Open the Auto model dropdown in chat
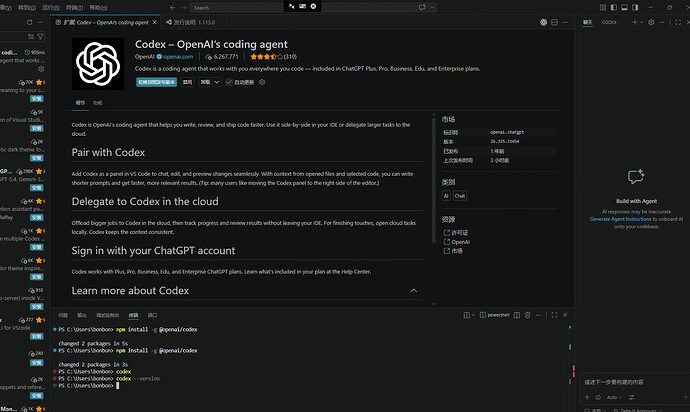Viewport: 690px width, 412px height. pos(614,397)
